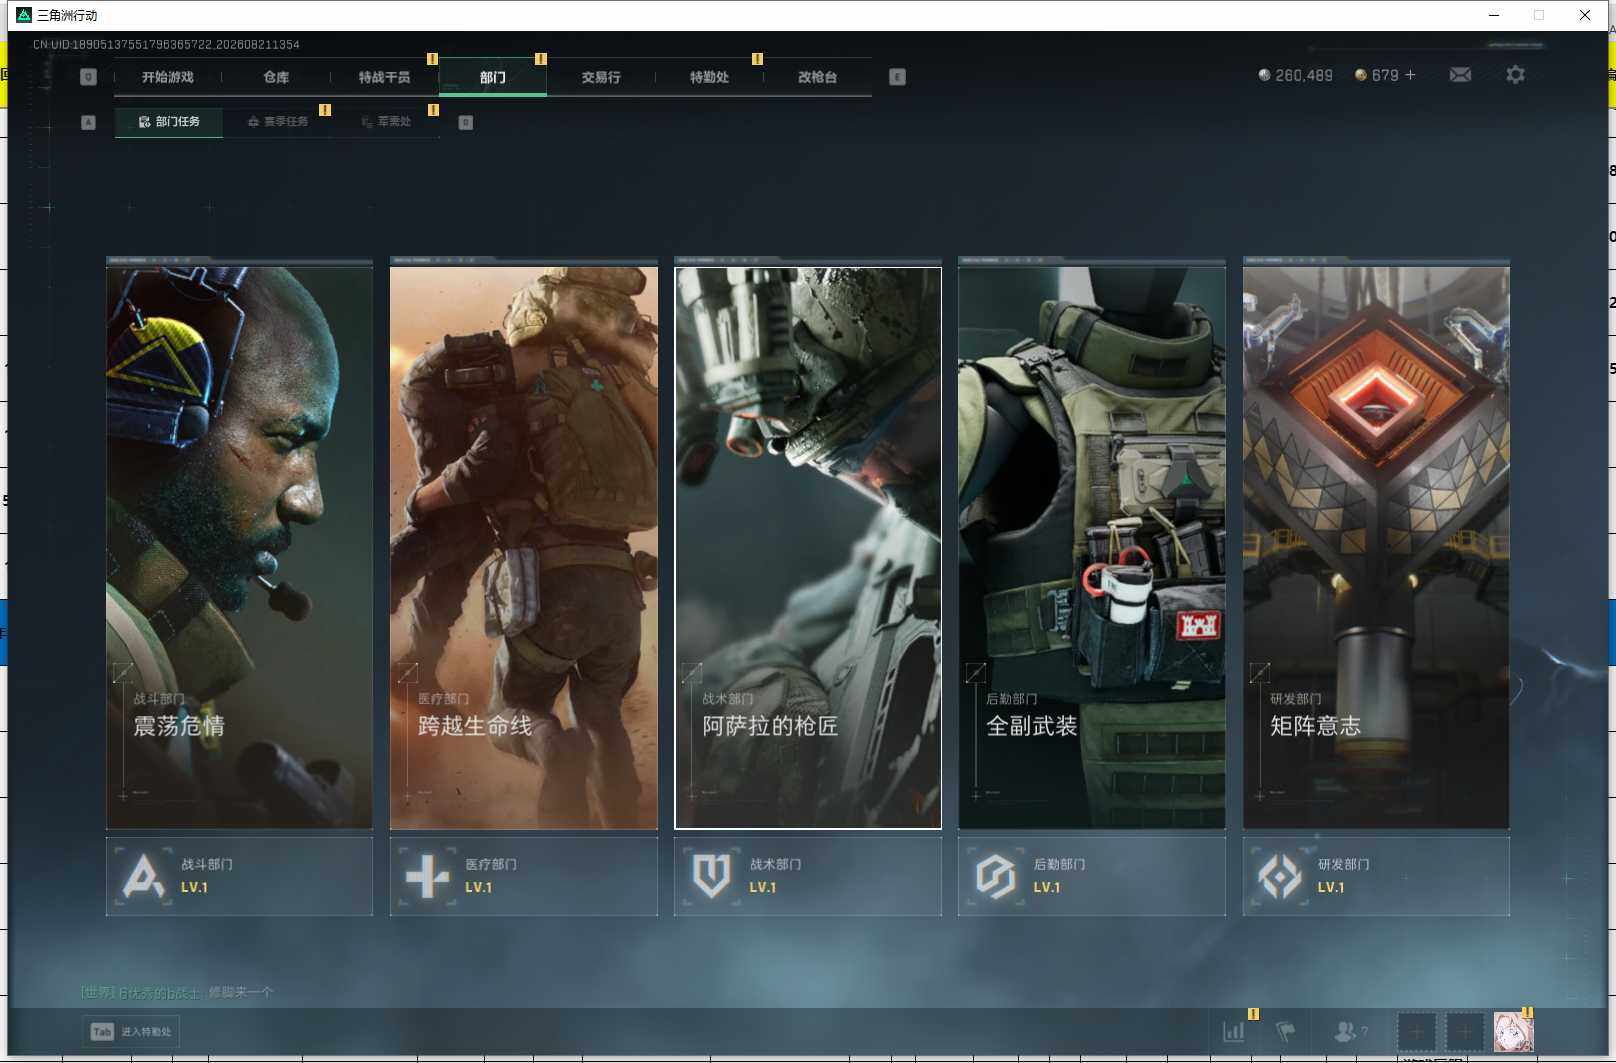Open the 矩阵意志 research department card
This screenshot has width=1616, height=1063.
tap(1376, 546)
